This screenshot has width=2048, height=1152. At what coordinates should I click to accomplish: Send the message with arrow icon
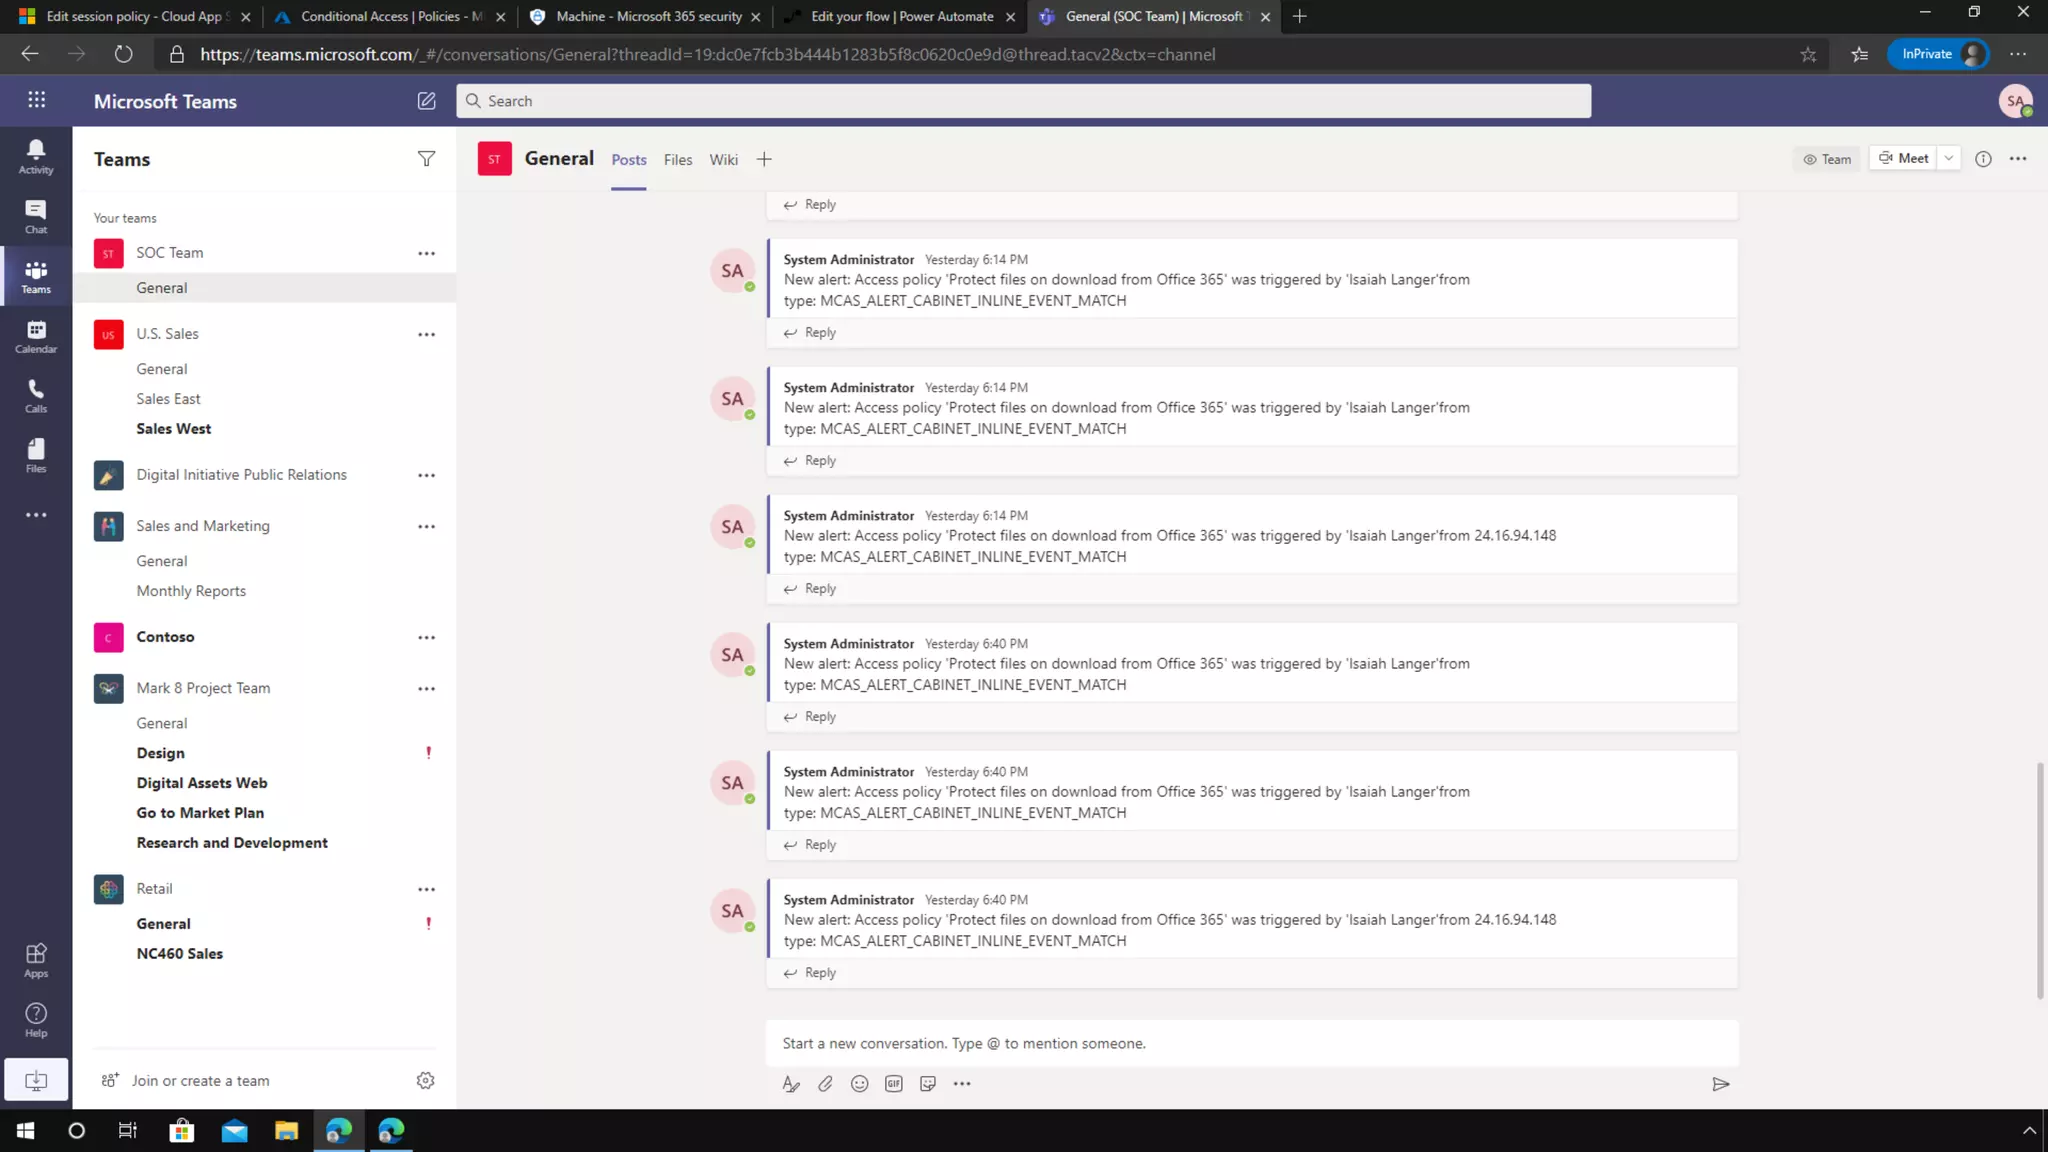(1720, 1084)
